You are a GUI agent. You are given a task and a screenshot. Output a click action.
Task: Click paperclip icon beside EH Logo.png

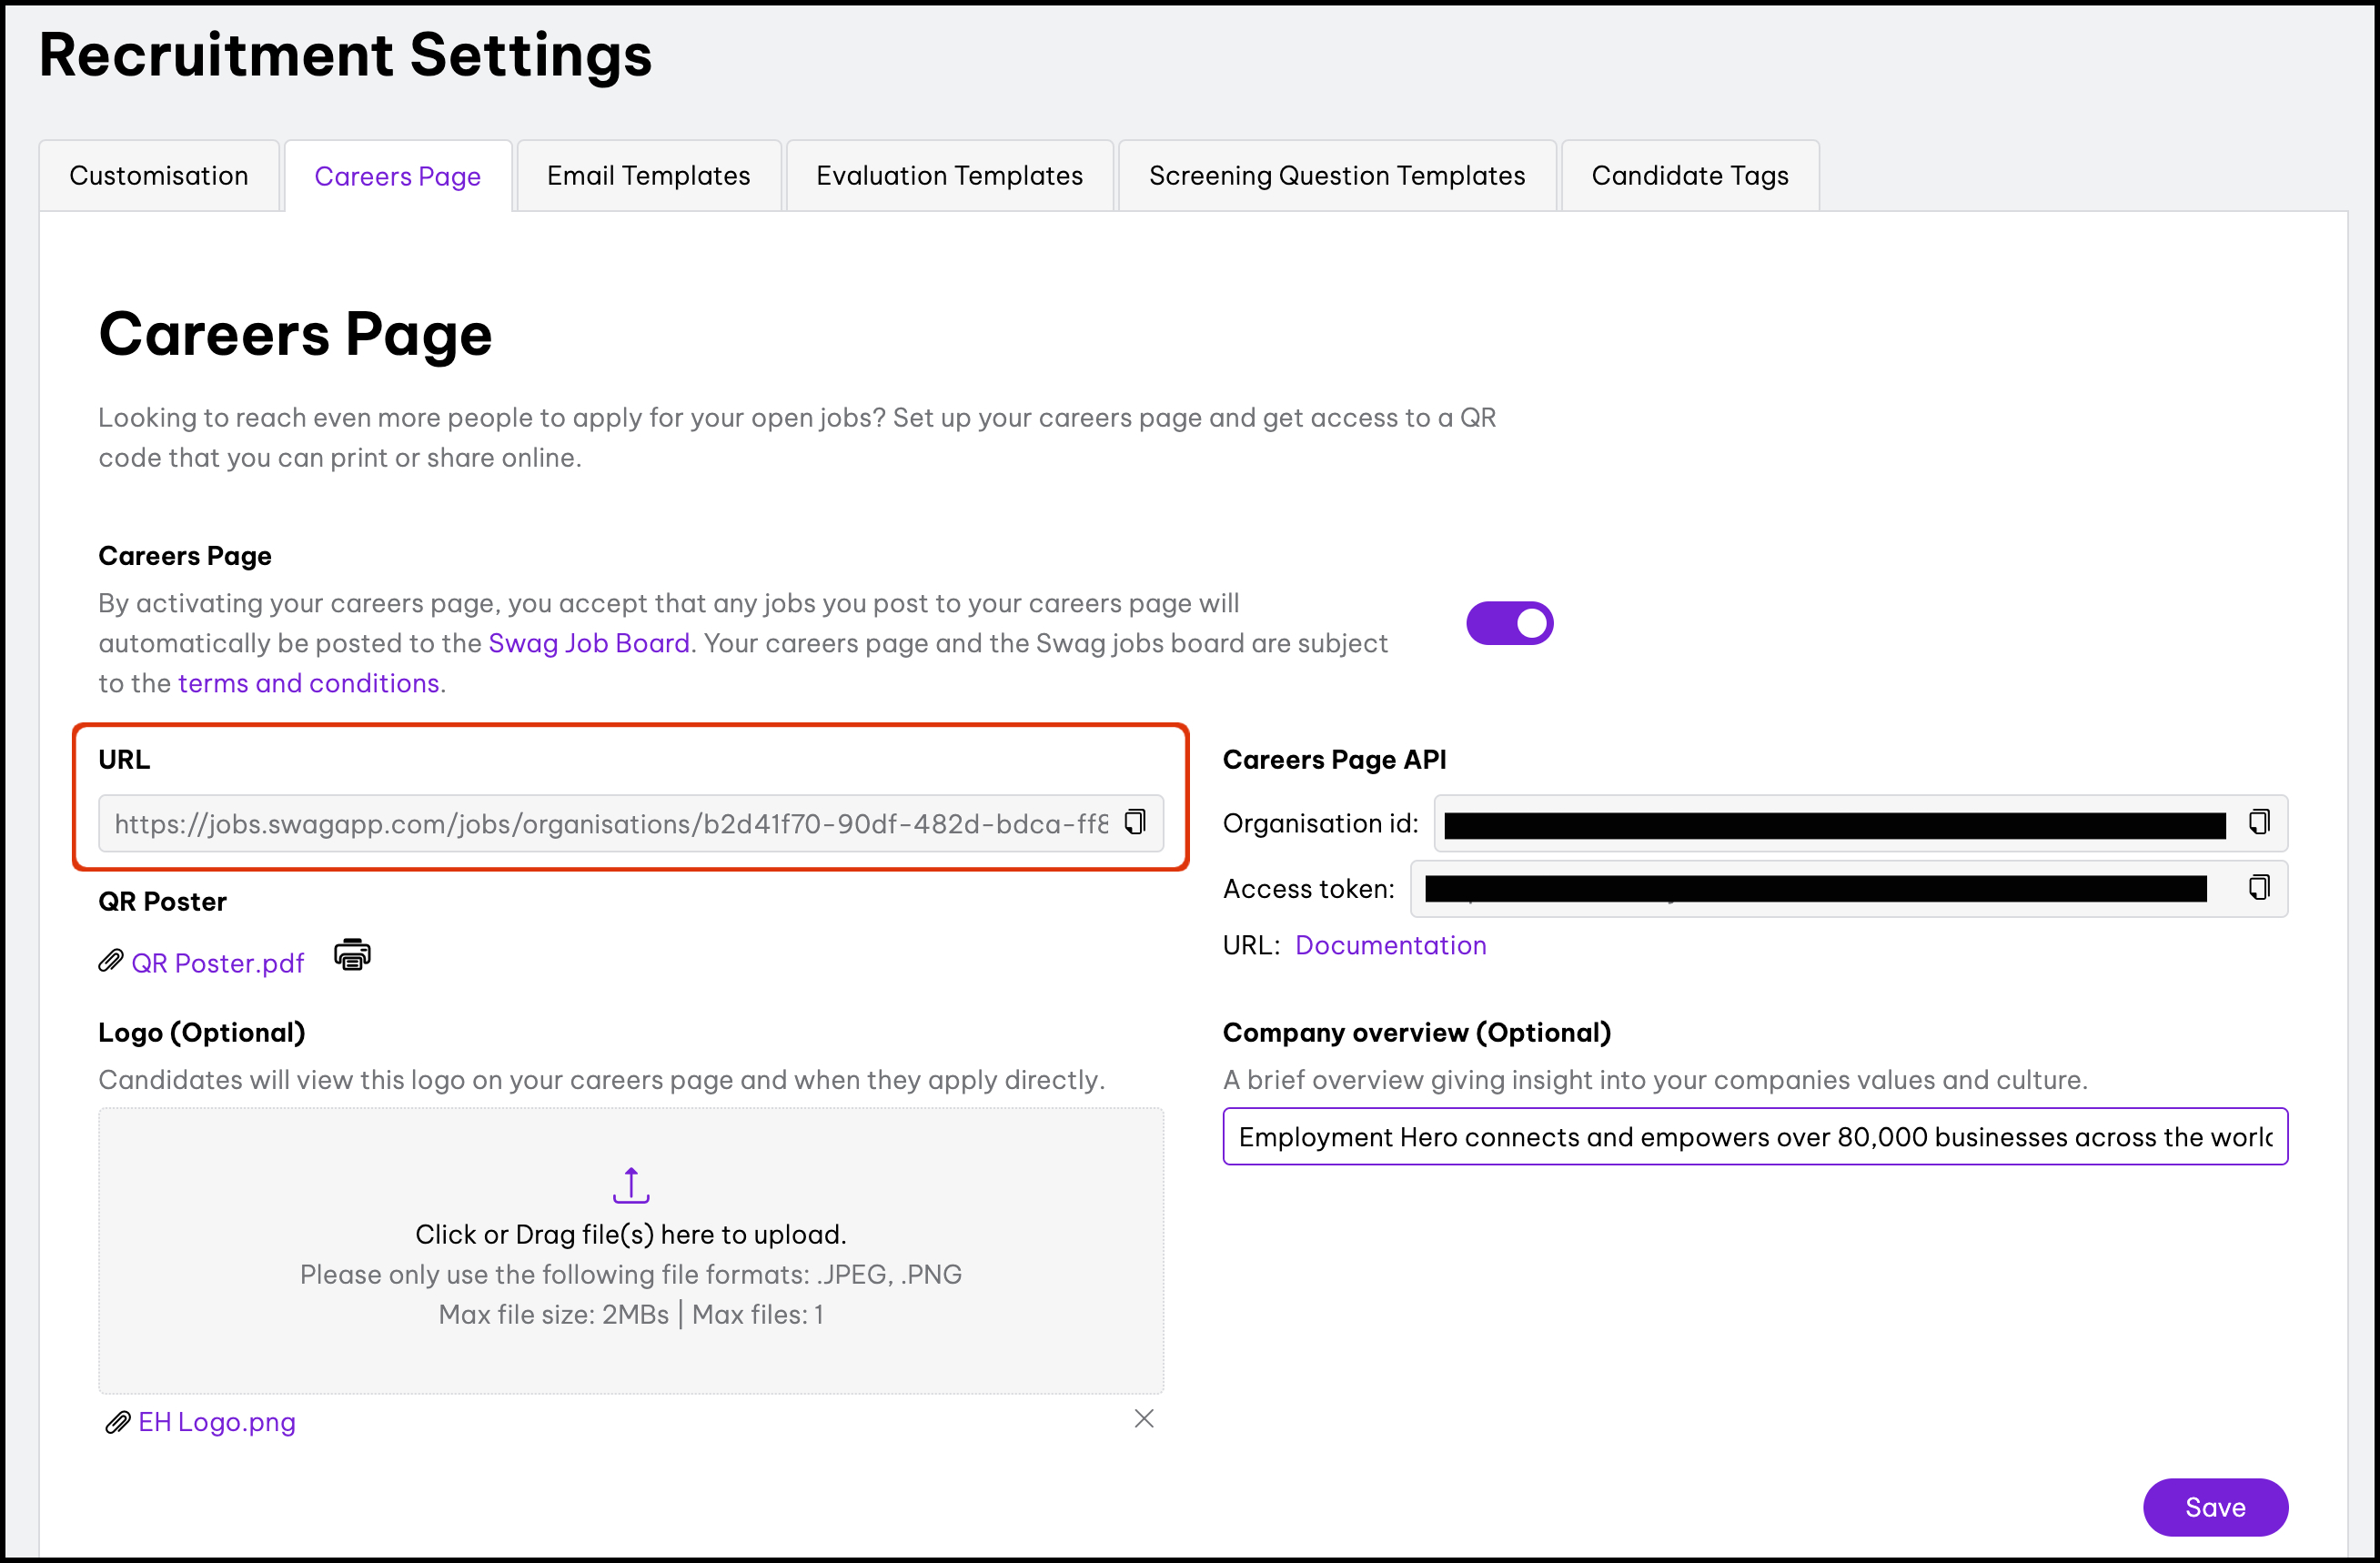[x=118, y=1422]
